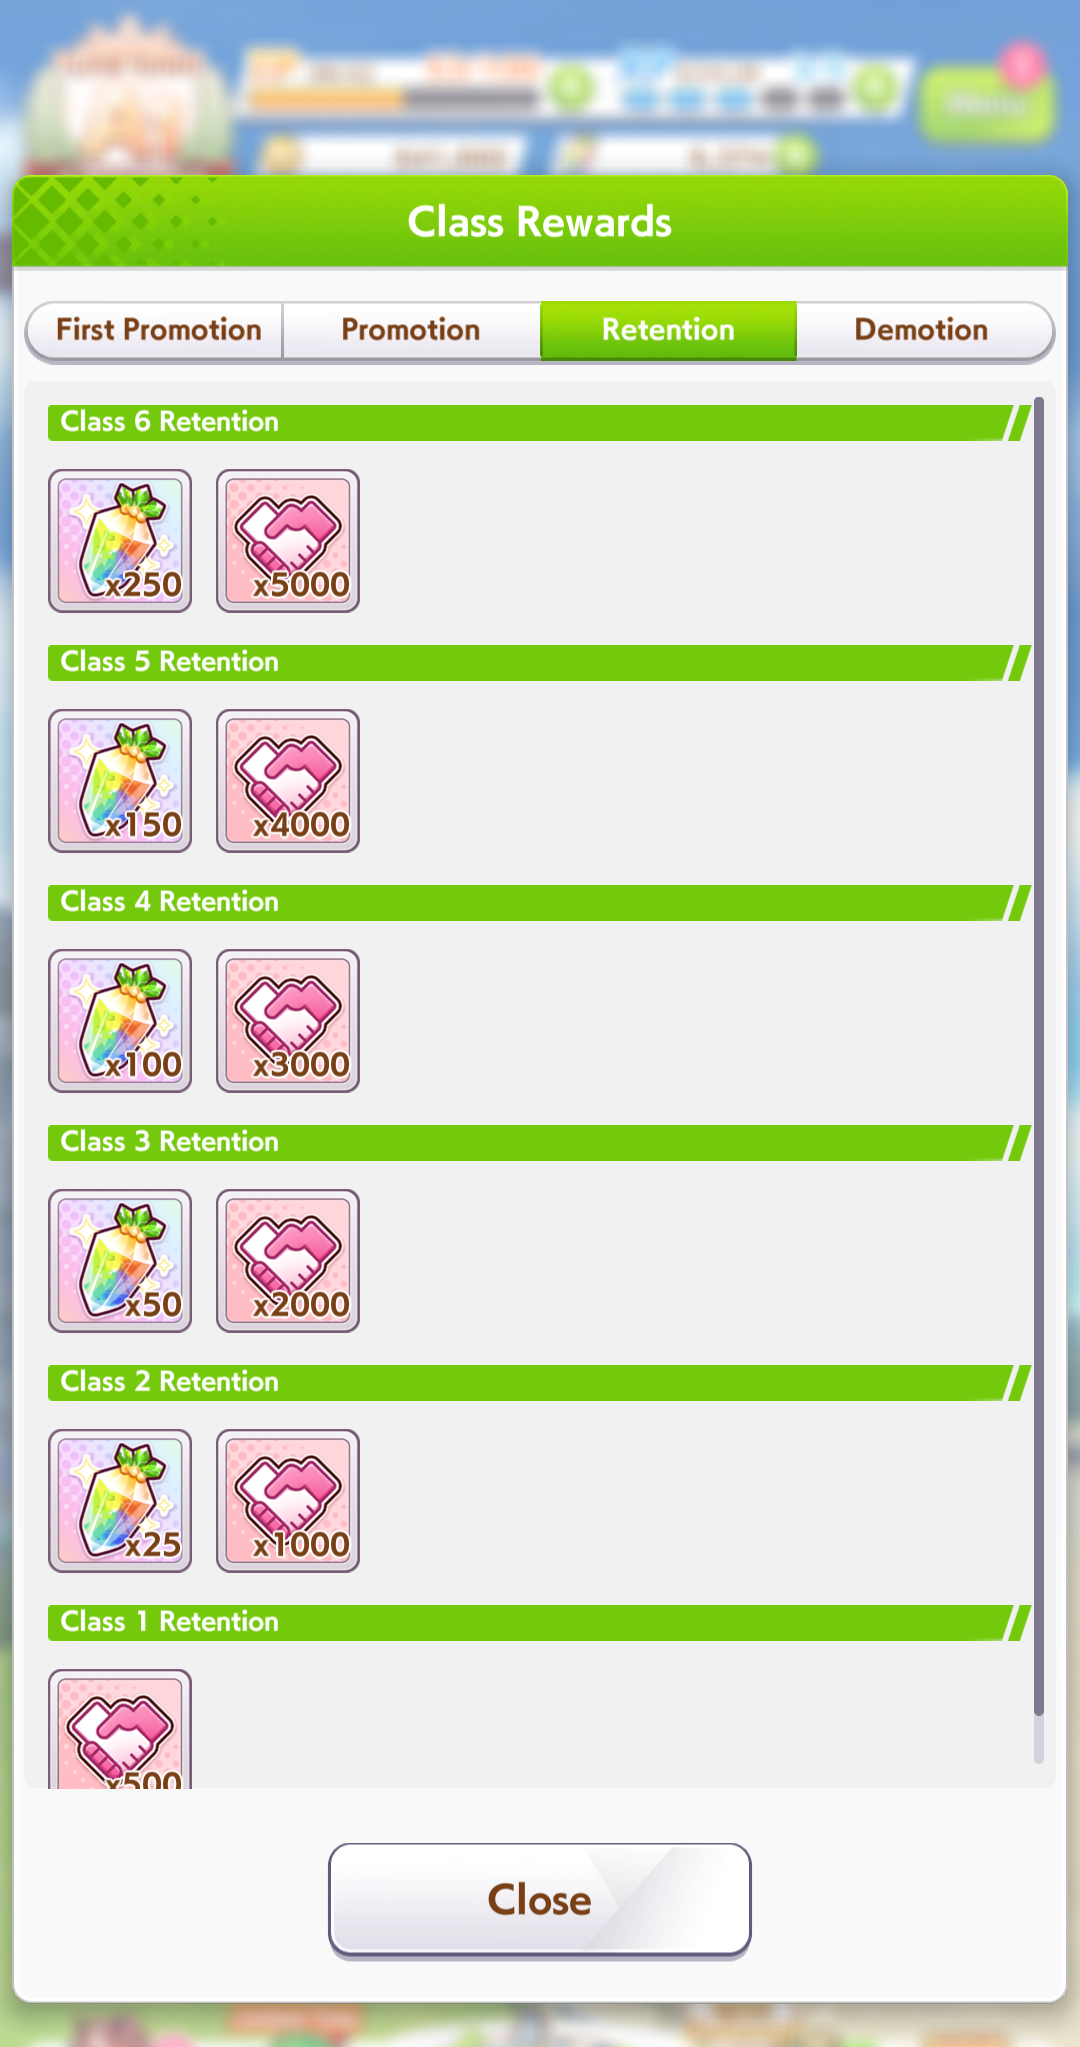Tap the Class 2 handshake x1000 reward icon
Image resolution: width=1080 pixels, height=2047 pixels.
pos(288,1501)
